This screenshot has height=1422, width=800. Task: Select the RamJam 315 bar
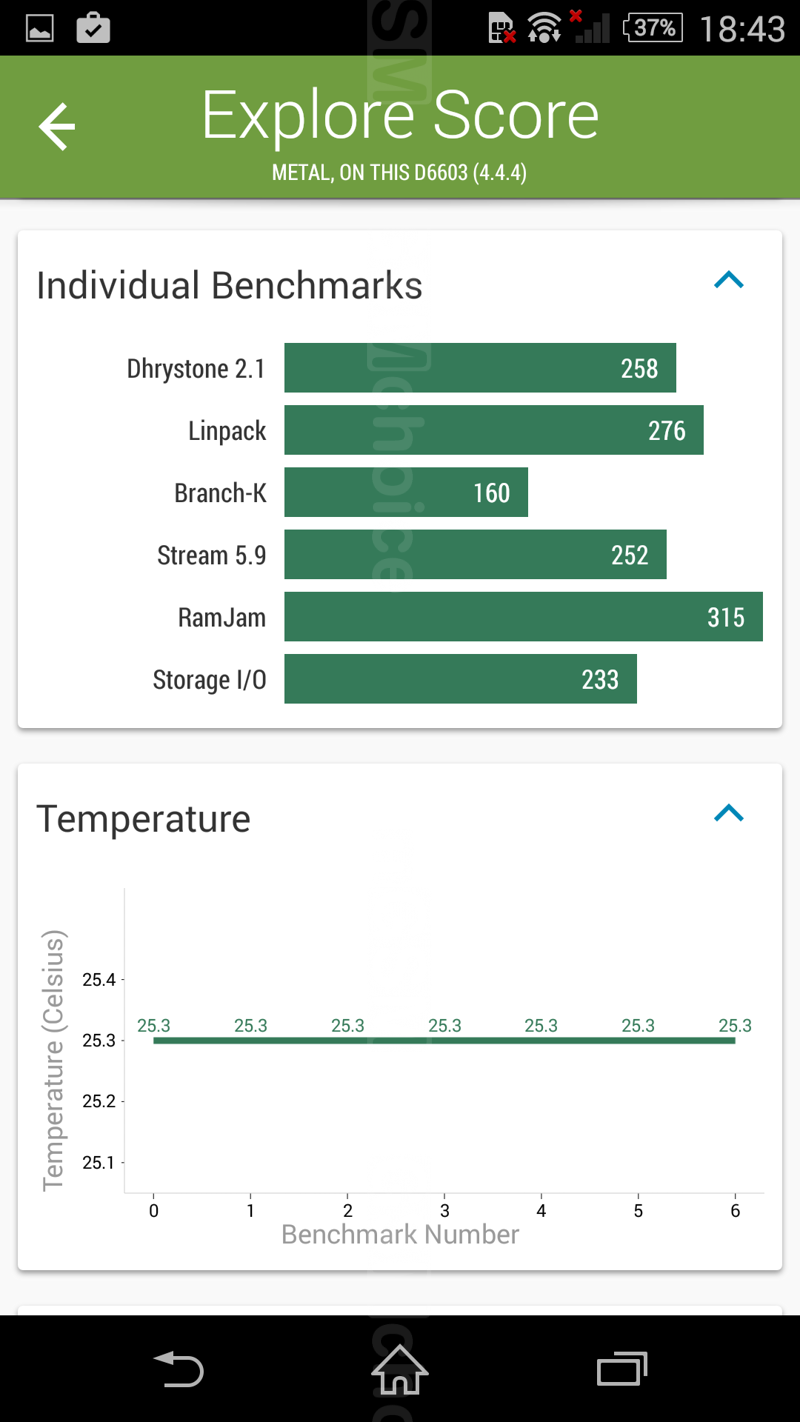(523, 616)
